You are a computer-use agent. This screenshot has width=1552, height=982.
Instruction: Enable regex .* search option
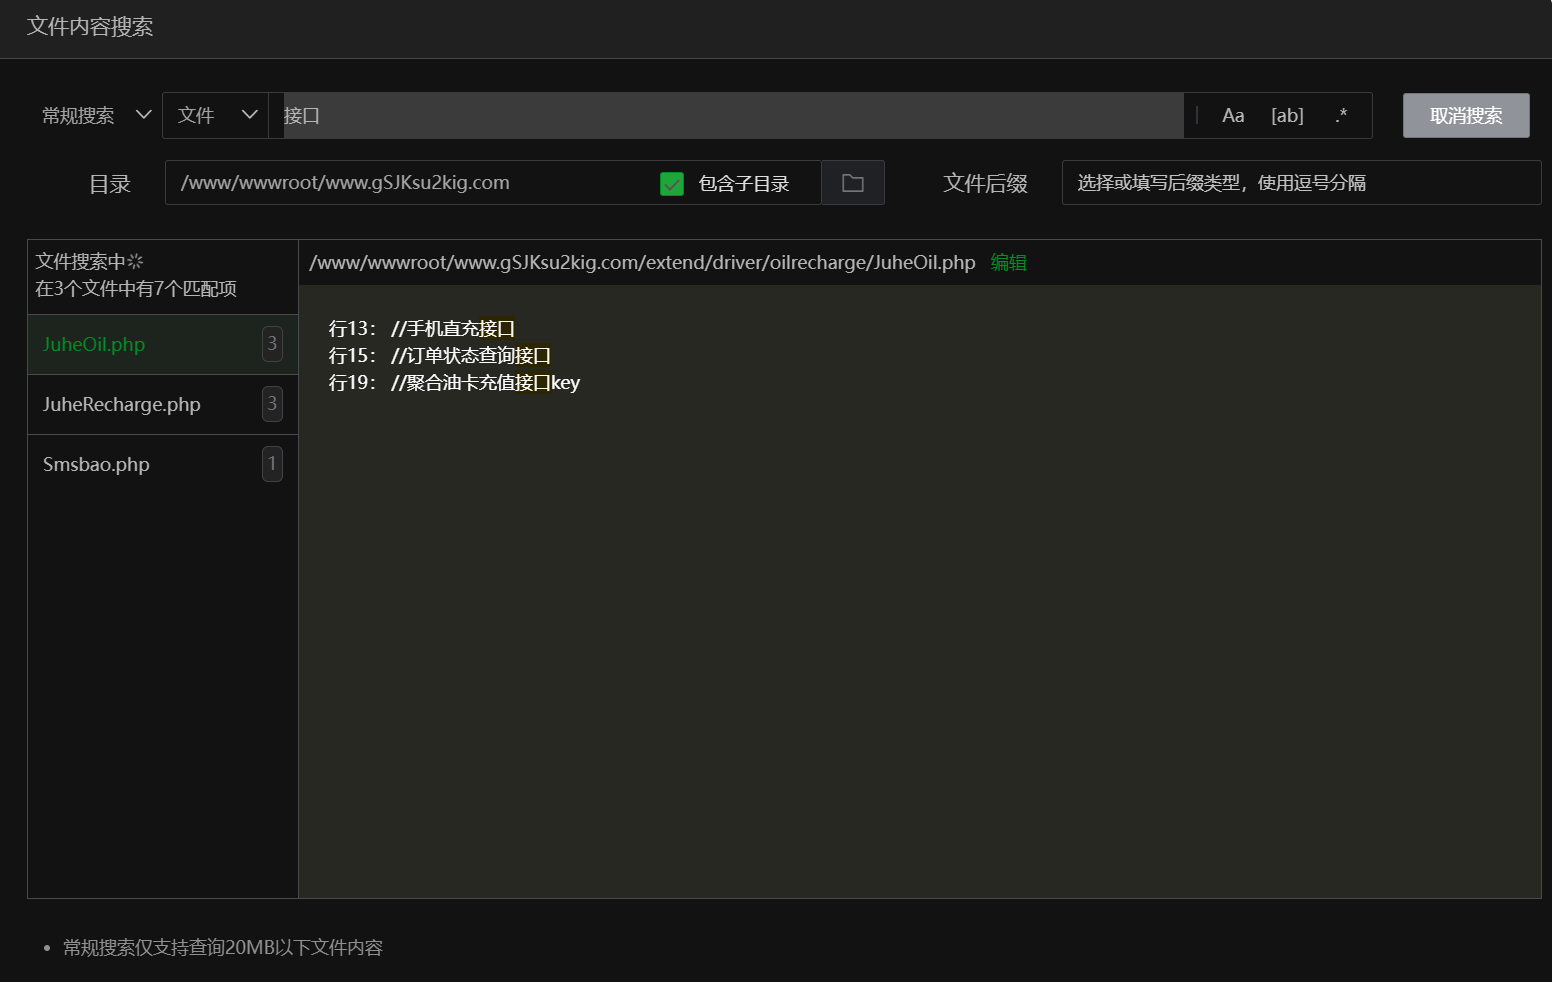(x=1341, y=116)
